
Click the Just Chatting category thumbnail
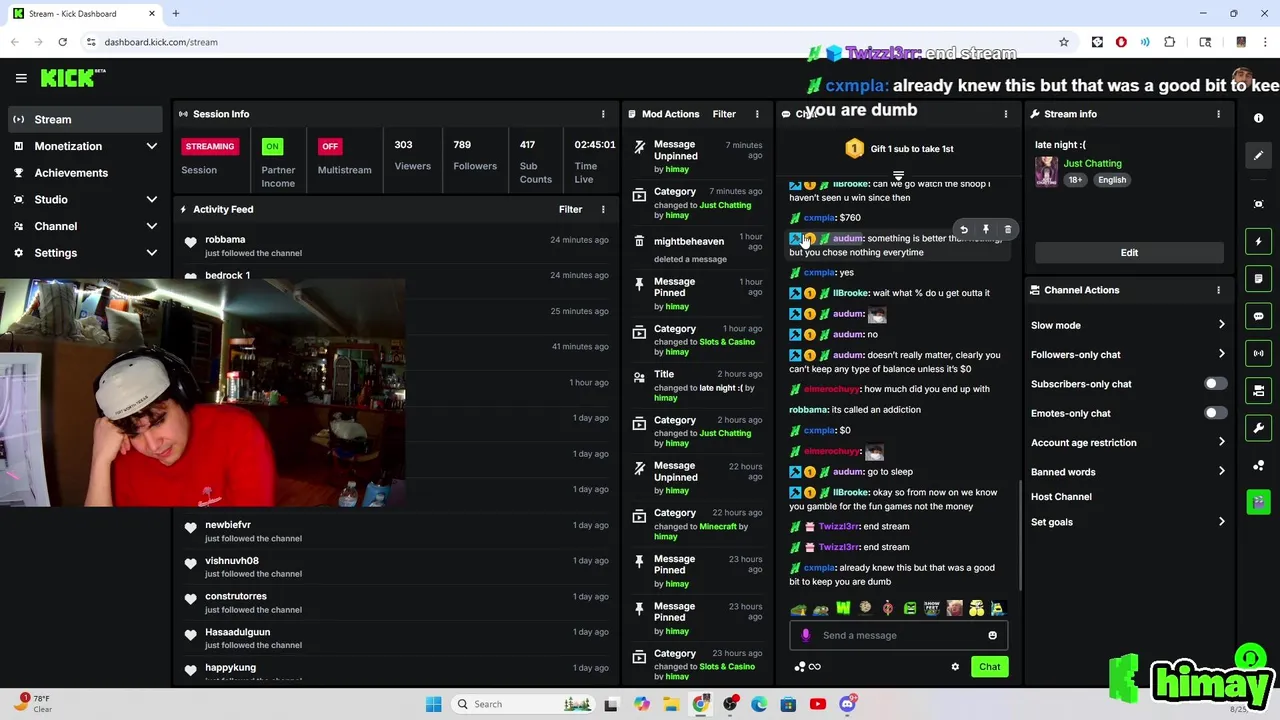pyautogui.click(x=1046, y=171)
